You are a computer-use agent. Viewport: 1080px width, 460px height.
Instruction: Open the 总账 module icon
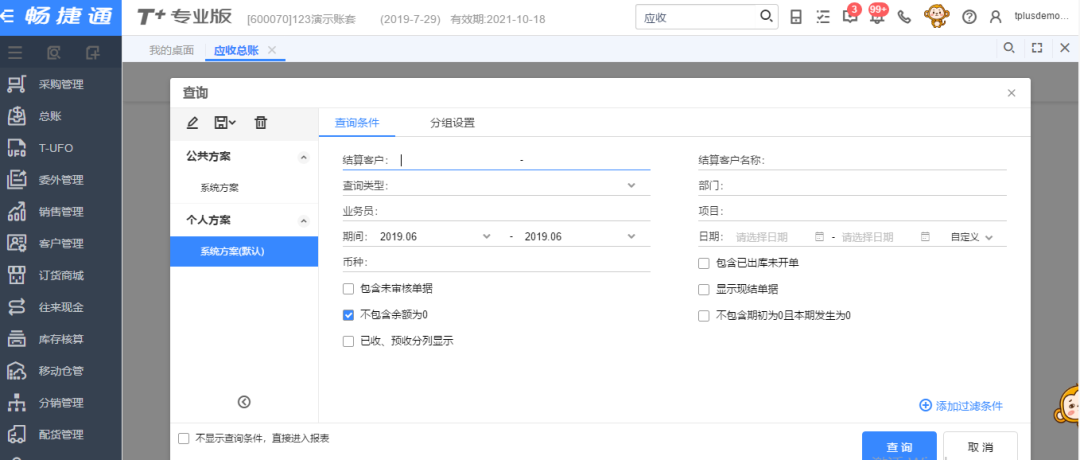[16, 116]
